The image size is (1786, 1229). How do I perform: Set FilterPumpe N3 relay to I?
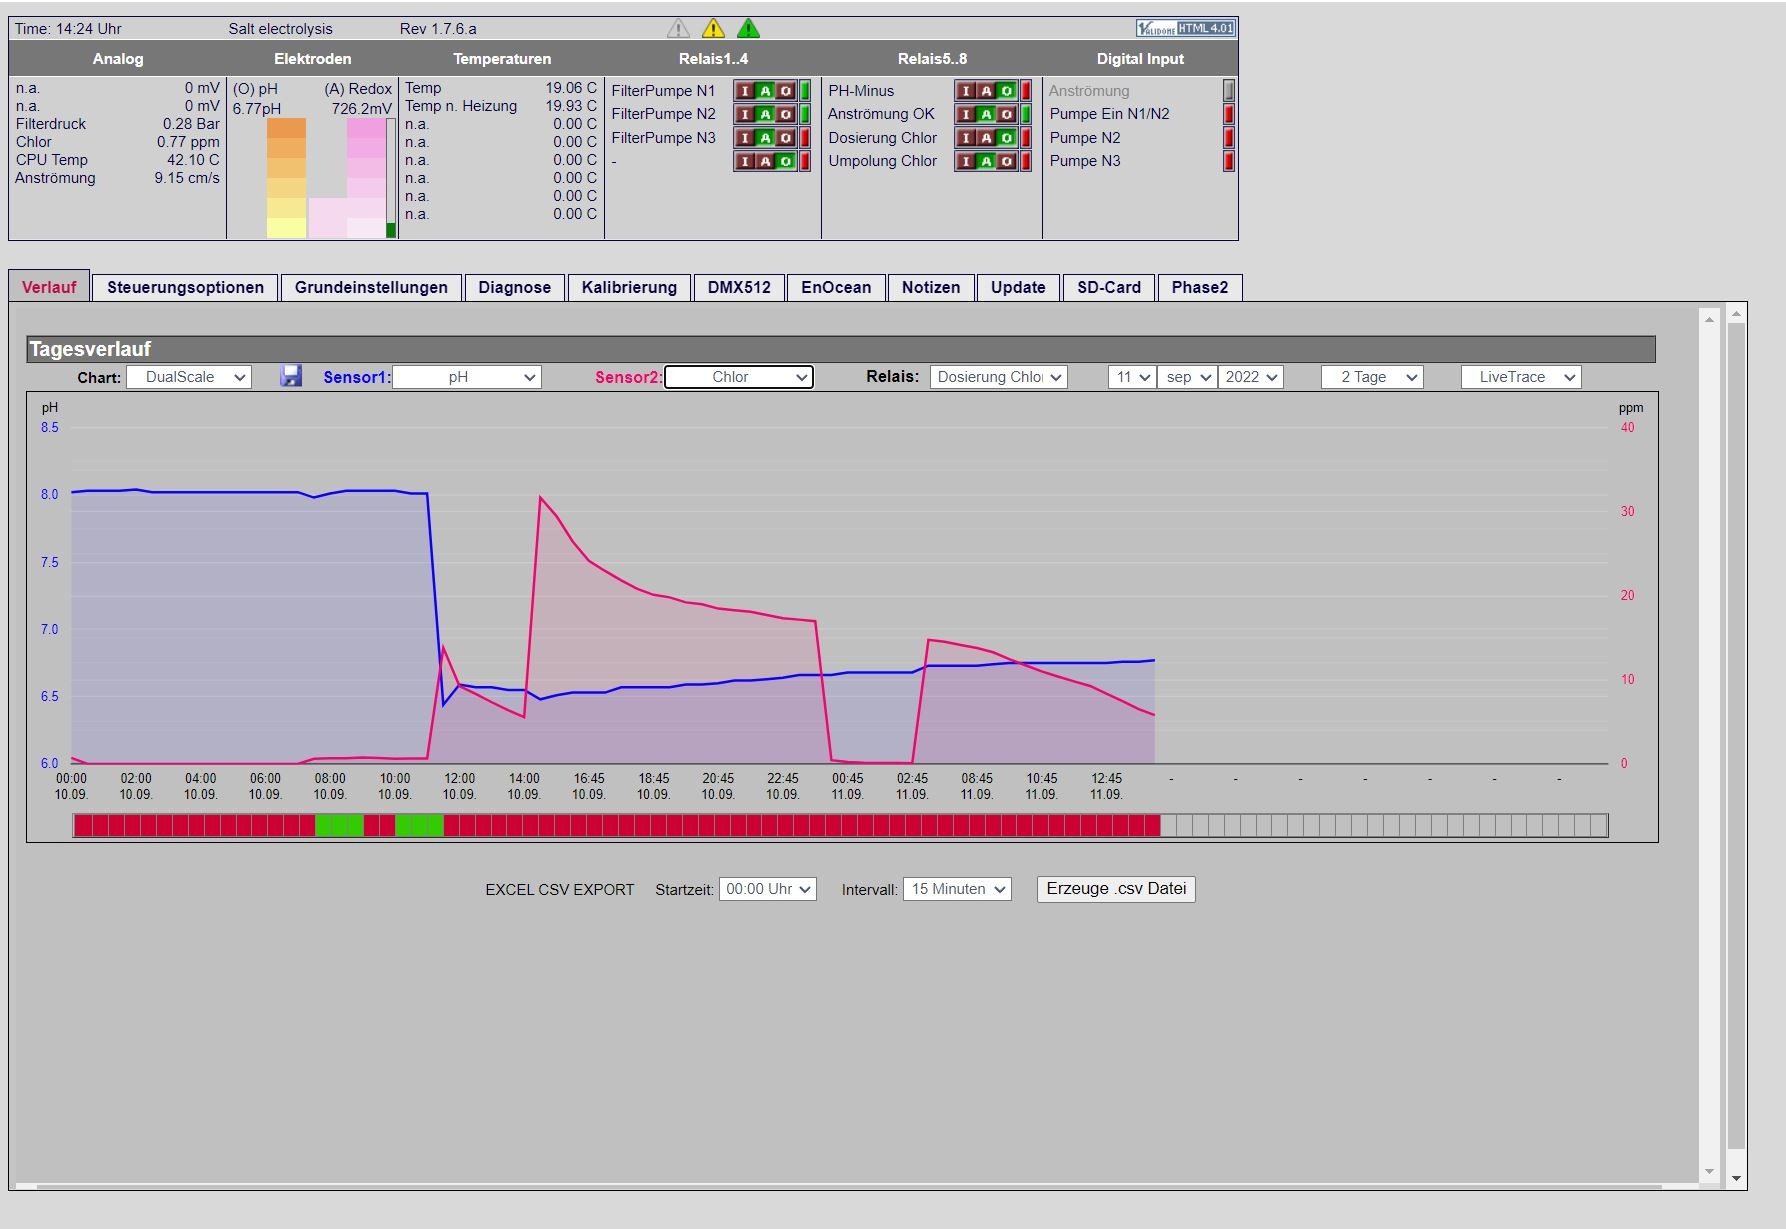coord(745,138)
